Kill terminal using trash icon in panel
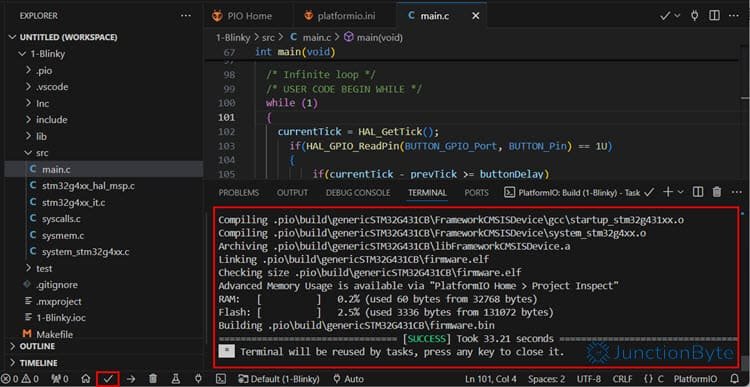Image resolution: width=750 pixels, height=387 pixels. [x=717, y=192]
